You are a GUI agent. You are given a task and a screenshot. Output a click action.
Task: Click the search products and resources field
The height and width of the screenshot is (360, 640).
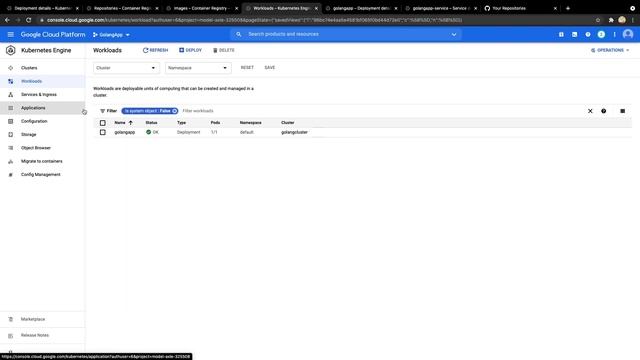pyautogui.click(x=345, y=34)
